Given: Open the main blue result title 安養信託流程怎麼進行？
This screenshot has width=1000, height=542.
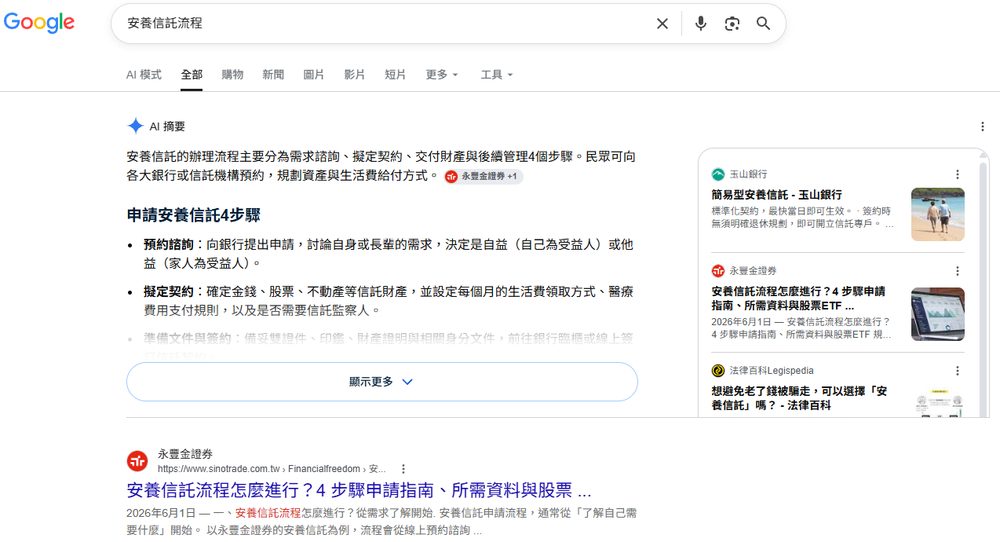Looking at the screenshot, I should [x=359, y=490].
